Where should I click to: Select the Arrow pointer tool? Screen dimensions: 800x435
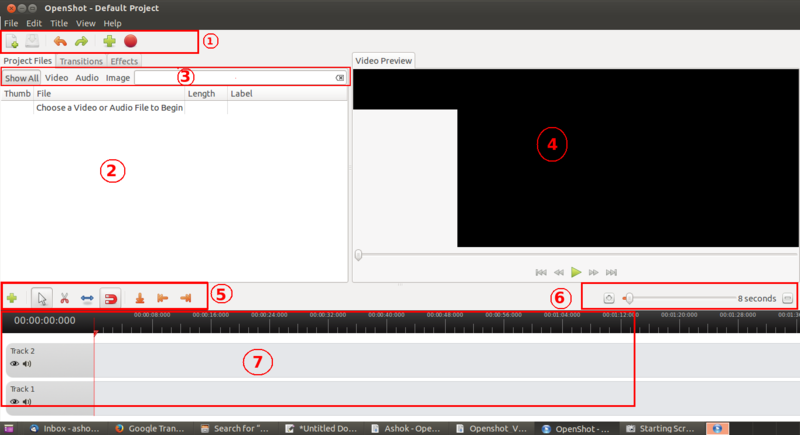(41, 298)
